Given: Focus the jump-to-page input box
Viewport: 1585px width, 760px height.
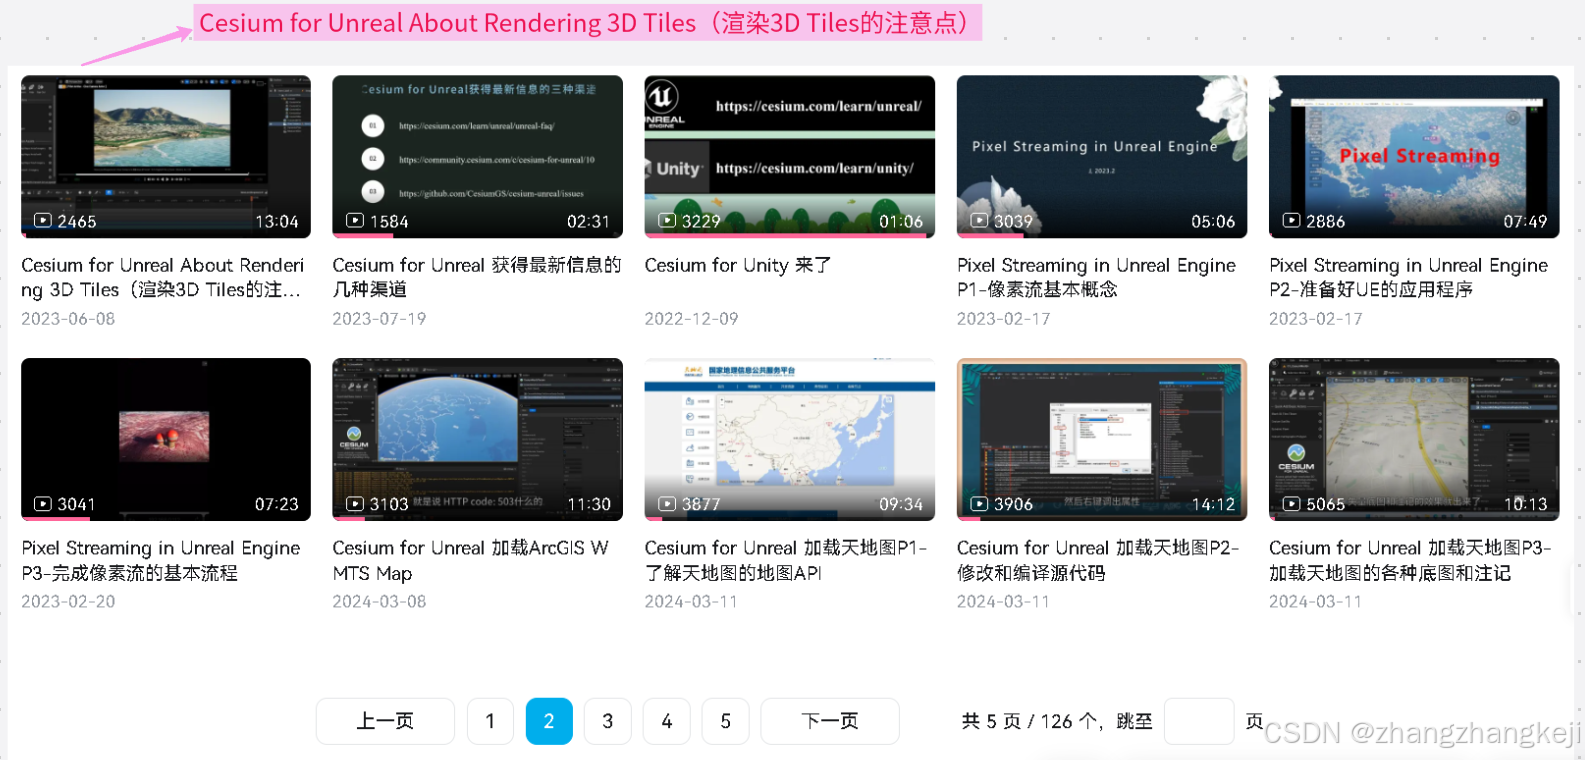Looking at the screenshot, I should point(1199,721).
